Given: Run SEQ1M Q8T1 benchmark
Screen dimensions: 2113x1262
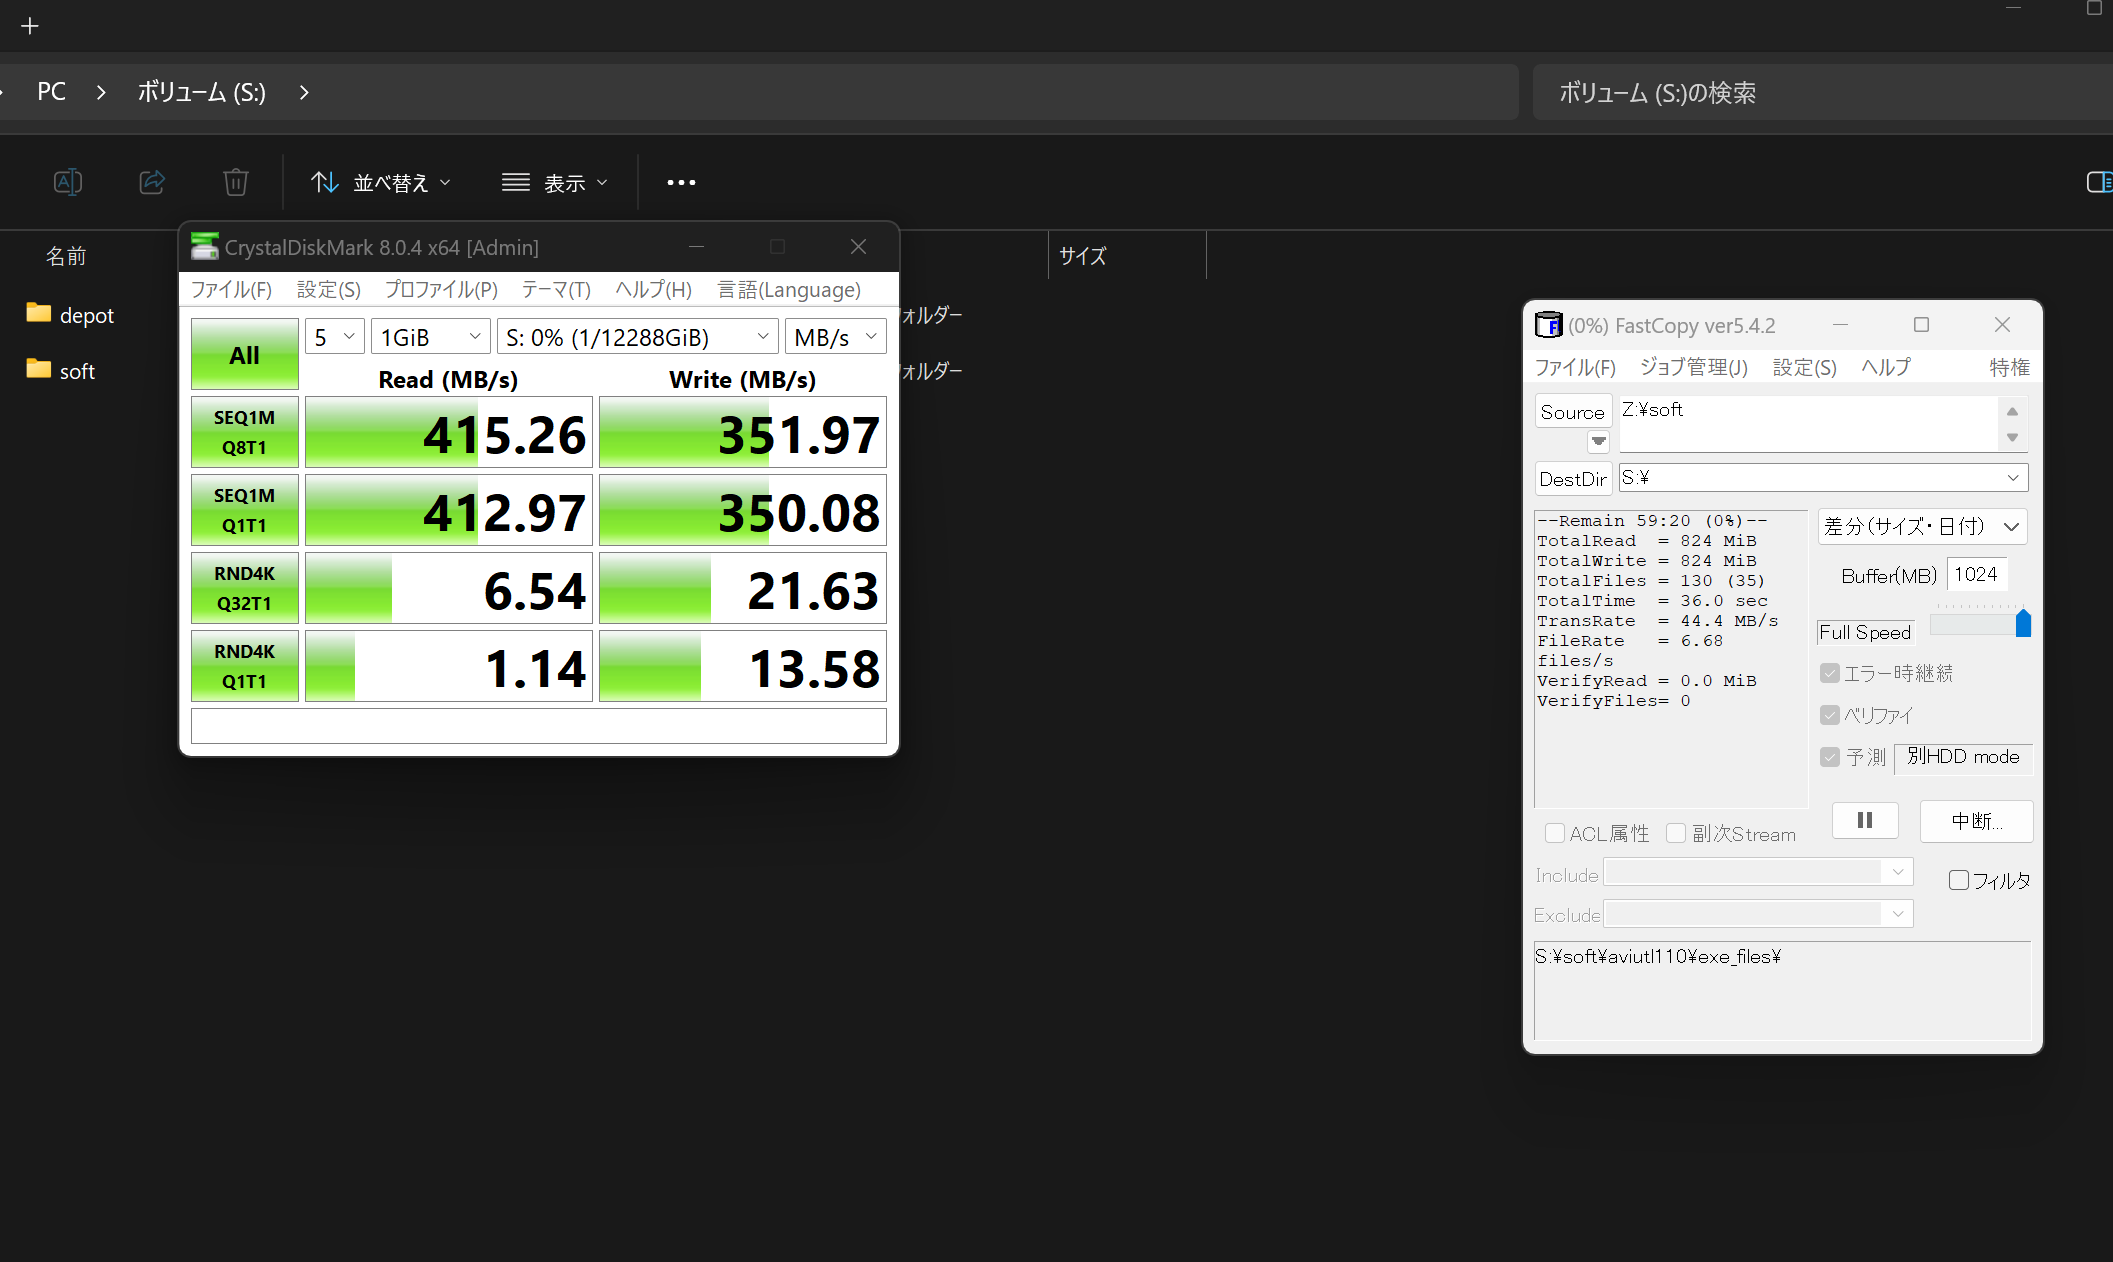Looking at the screenshot, I should (x=244, y=432).
